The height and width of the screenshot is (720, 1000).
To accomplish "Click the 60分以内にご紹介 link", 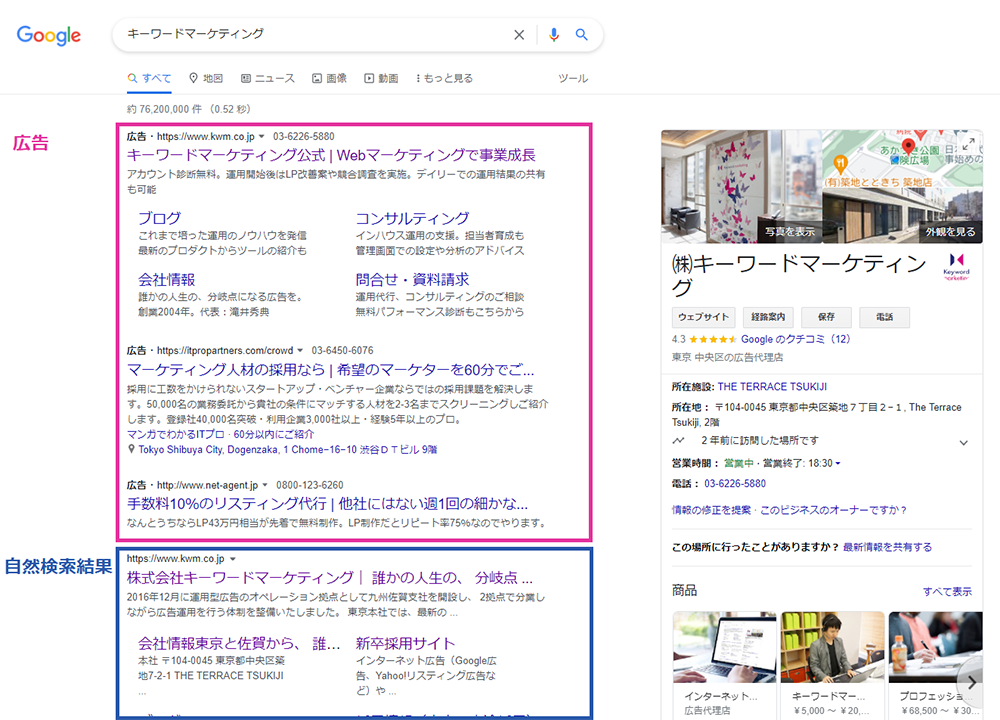I will (274, 434).
